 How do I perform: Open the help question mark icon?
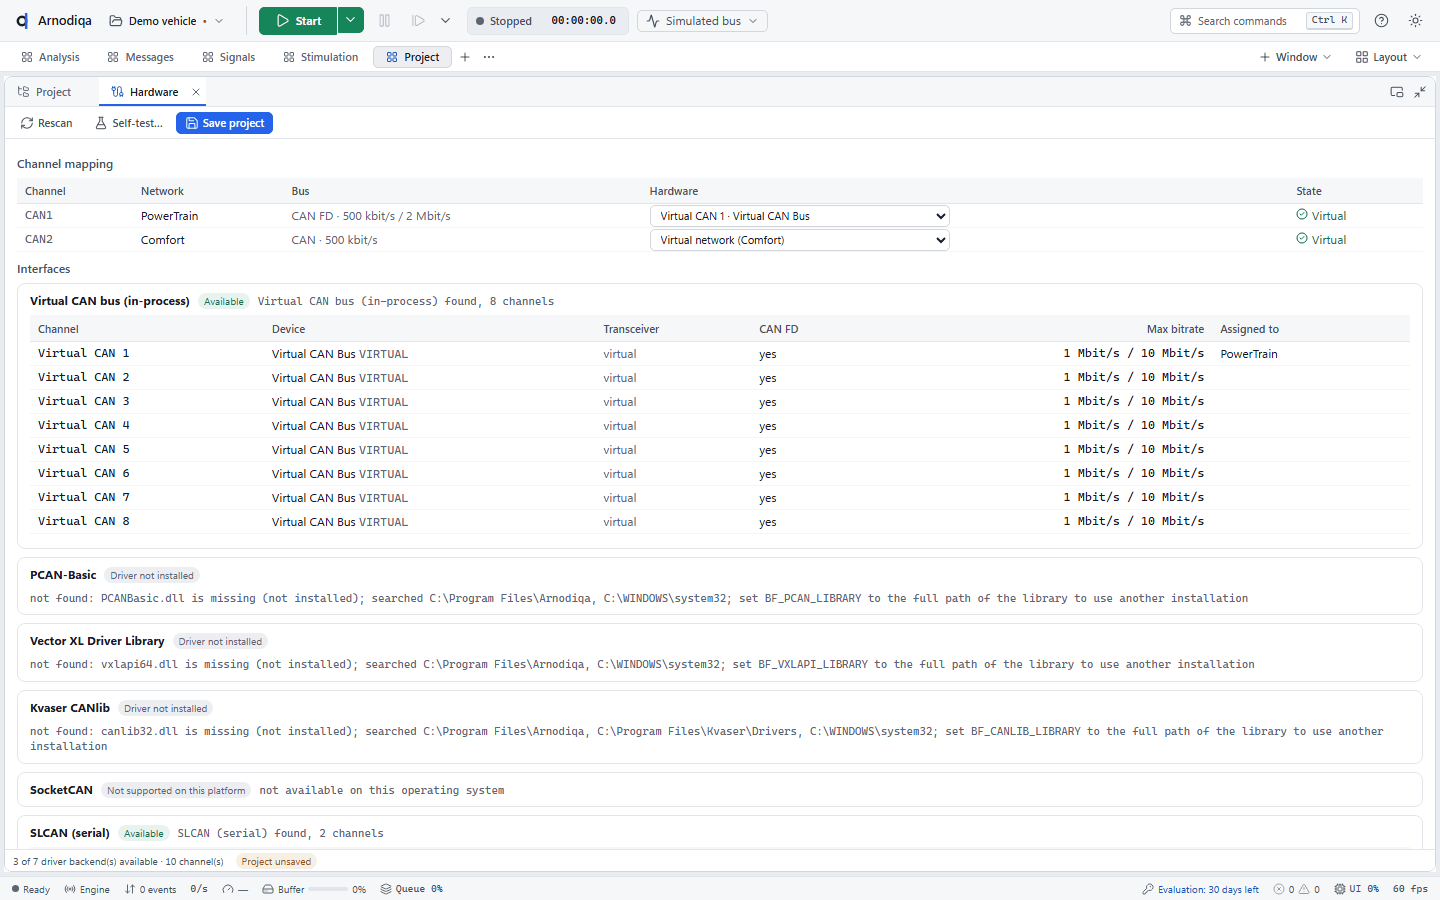1381,20
